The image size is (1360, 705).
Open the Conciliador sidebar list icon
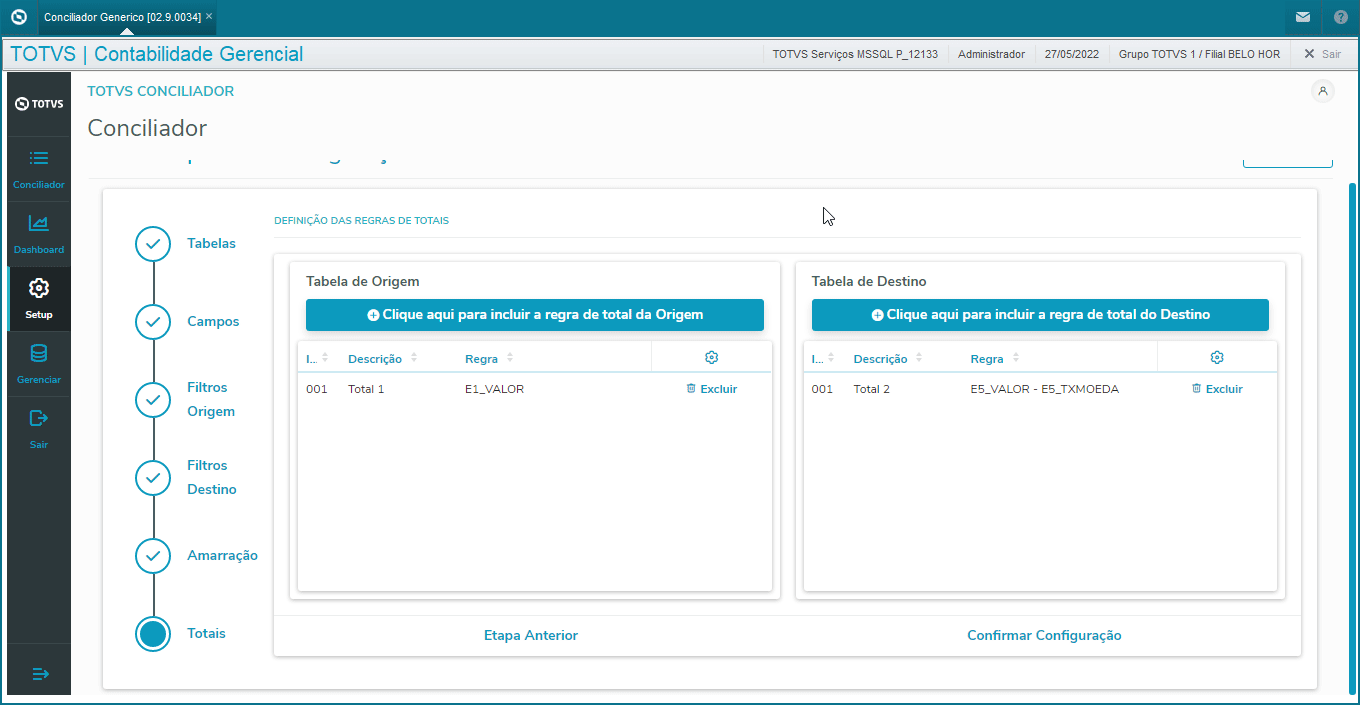[x=39, y=158]
